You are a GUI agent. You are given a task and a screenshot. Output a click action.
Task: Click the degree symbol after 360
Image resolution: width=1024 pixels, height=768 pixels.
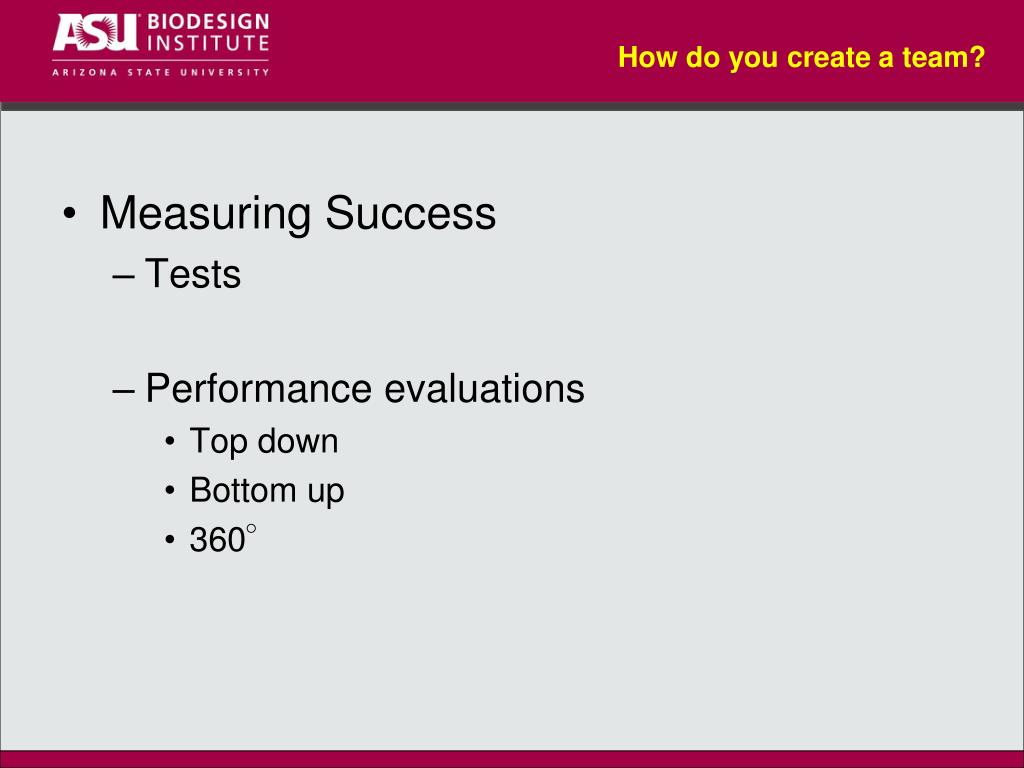(251, 529)
